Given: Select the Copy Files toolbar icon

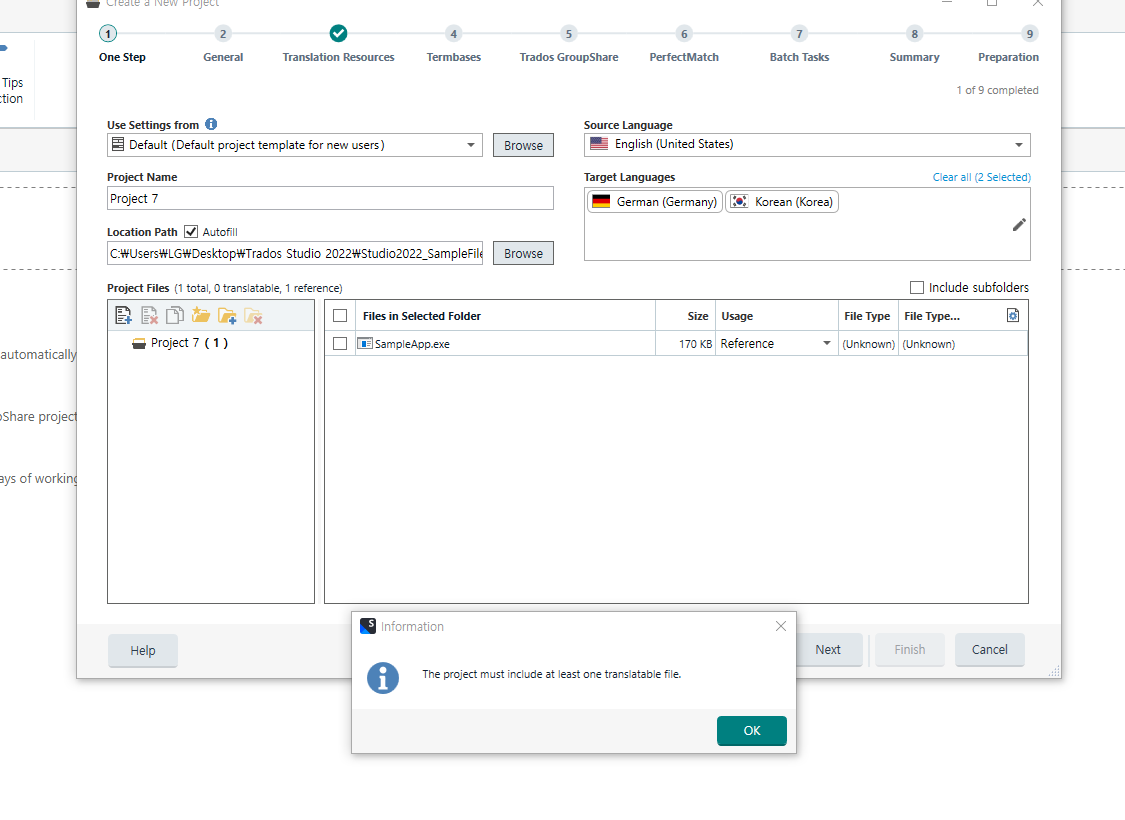Looking at the screenshot, I should point(175,314).
